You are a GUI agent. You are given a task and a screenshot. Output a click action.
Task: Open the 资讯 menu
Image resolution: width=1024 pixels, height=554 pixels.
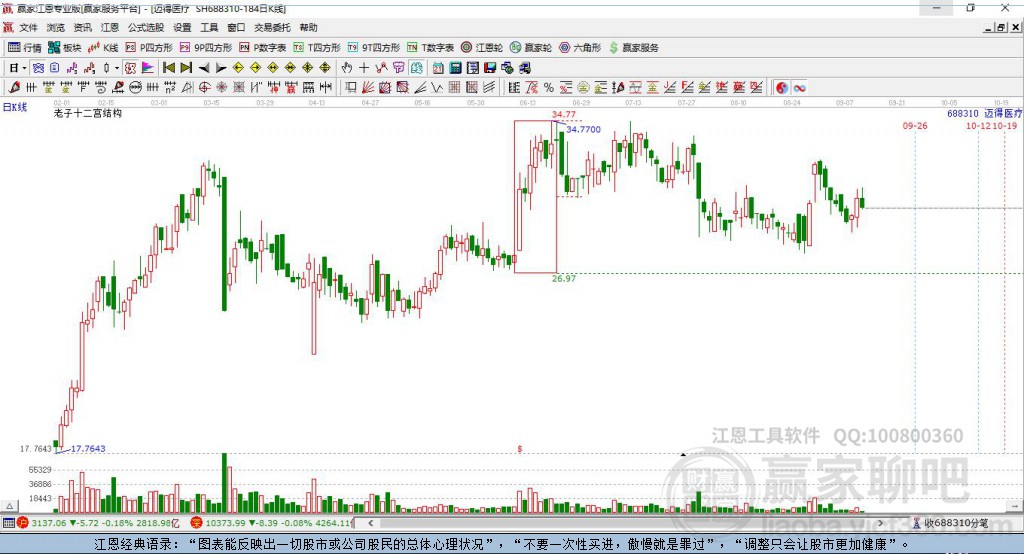click(x=82, y=27)
